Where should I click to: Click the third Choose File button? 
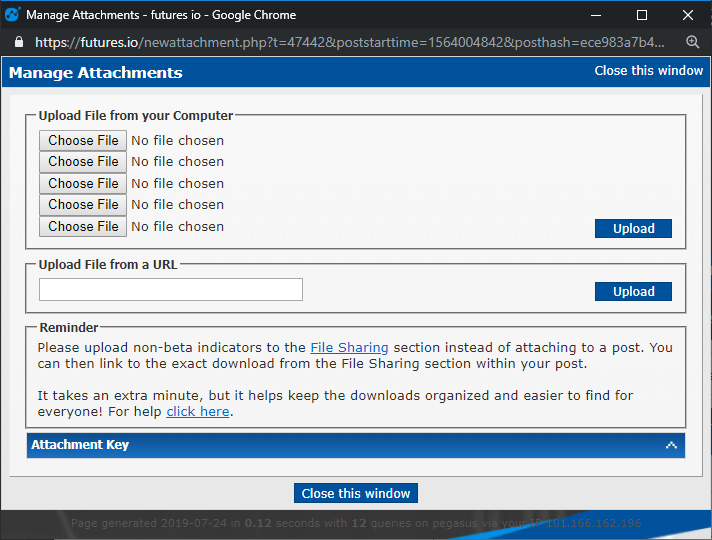point(83,183)
